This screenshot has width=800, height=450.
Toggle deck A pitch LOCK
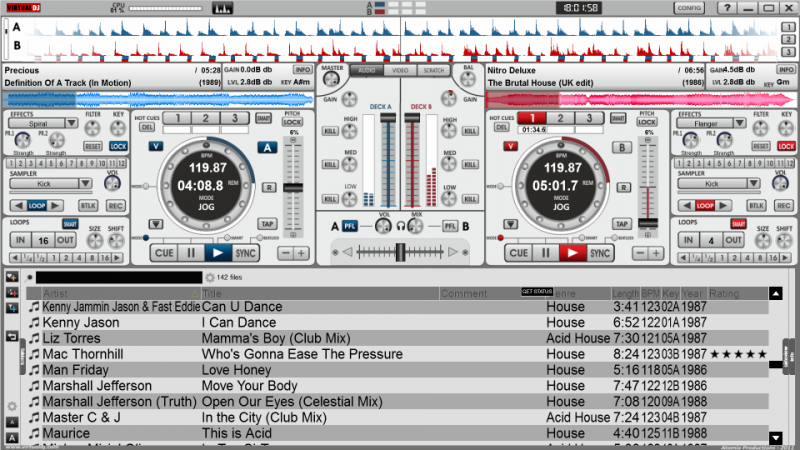tap(292, 122)
